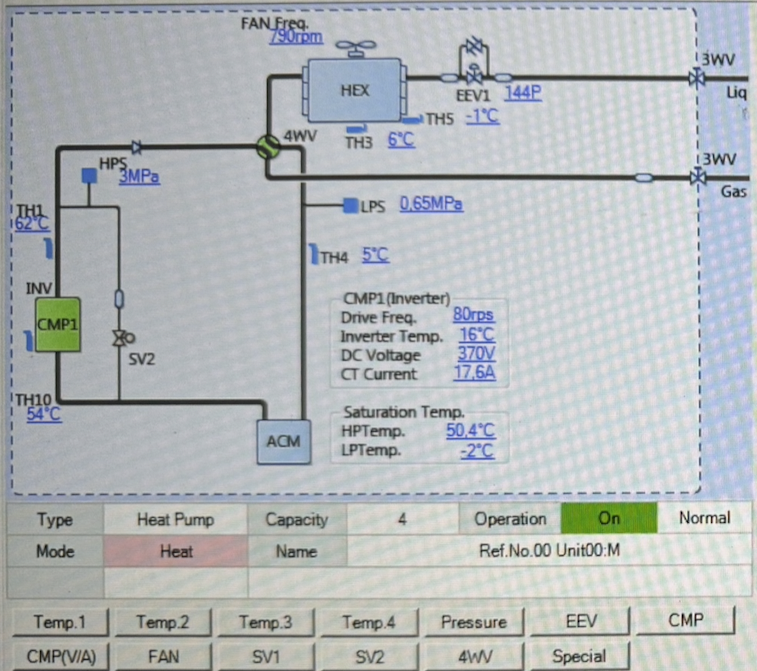Click the SV2 button in bottom row
757x671 pixels.
pyautogui.click(x=369, y=657)
